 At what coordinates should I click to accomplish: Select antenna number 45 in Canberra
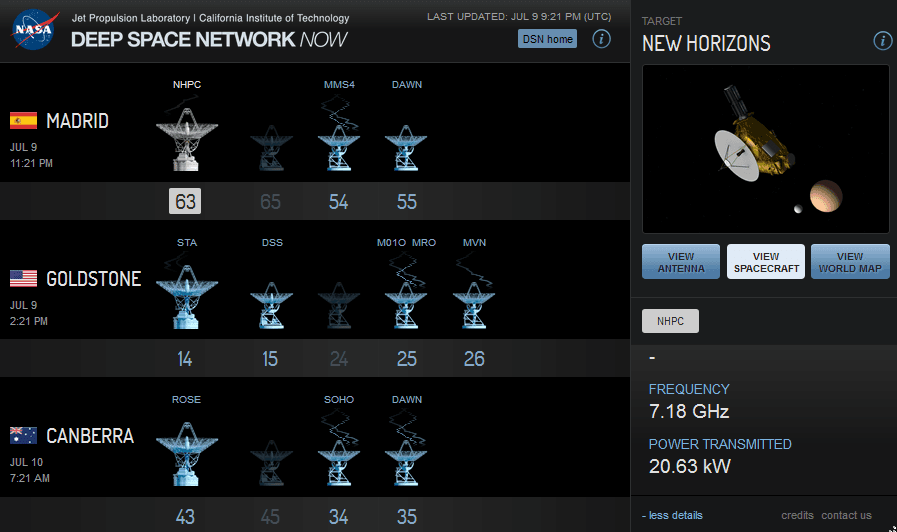(x=270, y=517)
